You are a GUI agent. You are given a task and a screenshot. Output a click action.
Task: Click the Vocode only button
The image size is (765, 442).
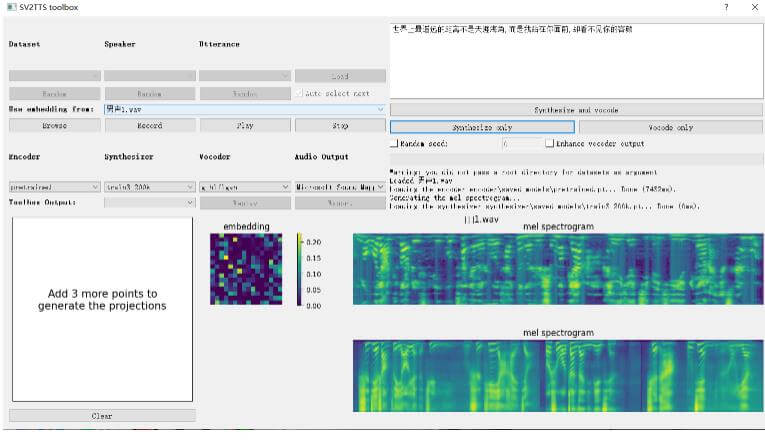(x=671, y=127)
